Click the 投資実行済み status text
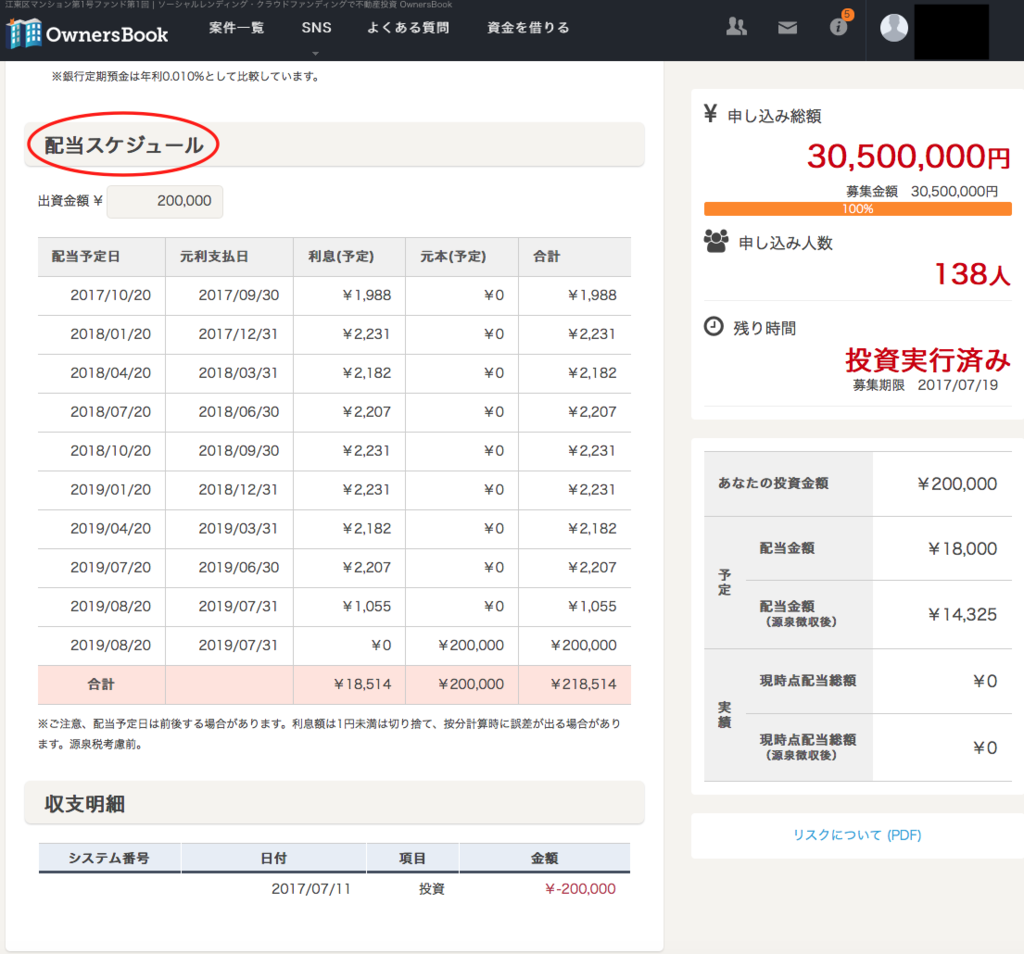 point(927,360)
